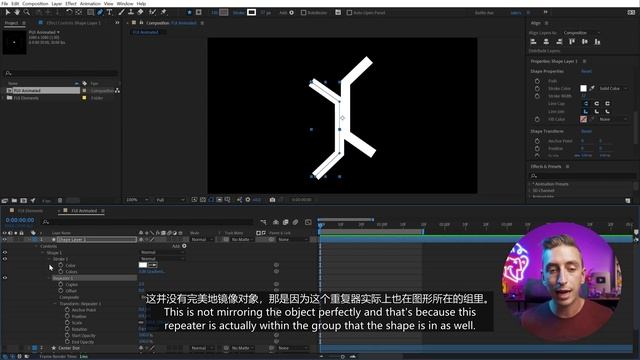Select the Type text tool
The width and height of the screenshot is (640, 360).
pyautogui.click(x=109, y=13)
